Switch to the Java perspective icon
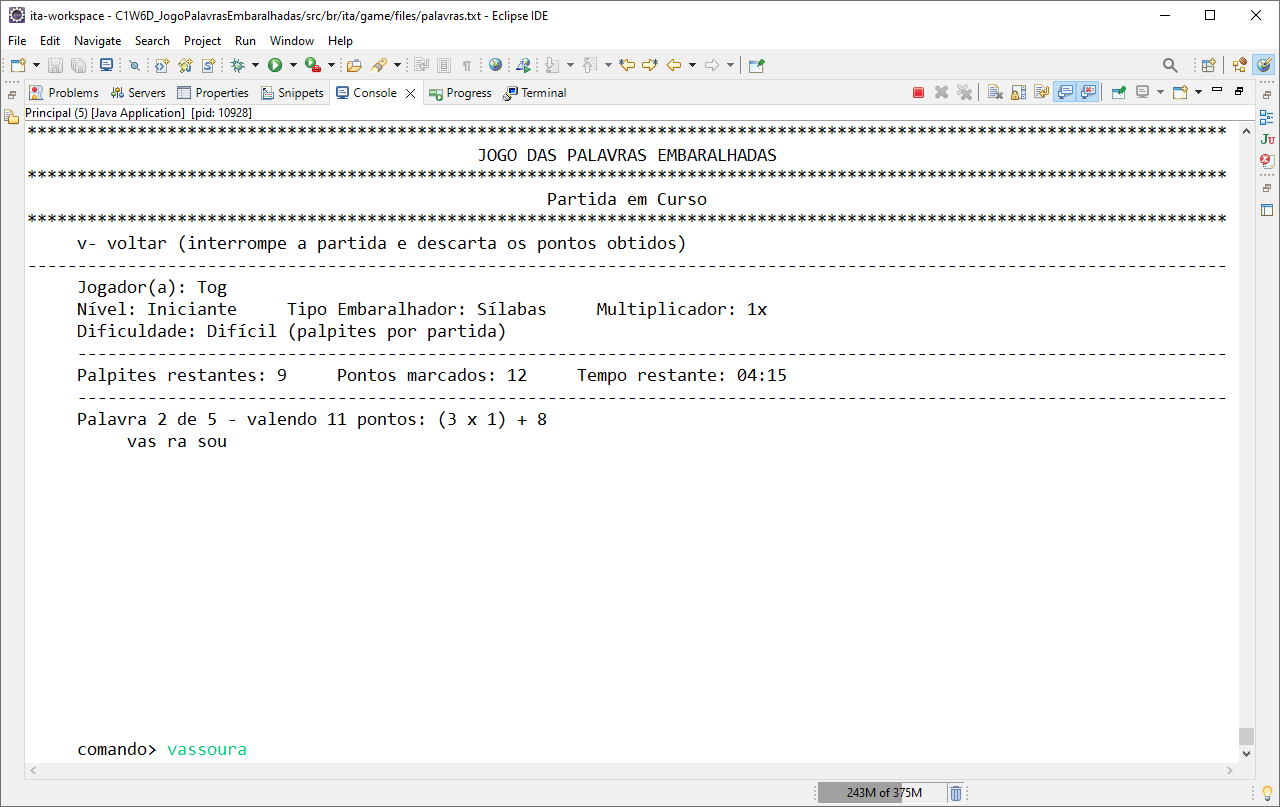Screen dimensions: 1280x807 pos(1264,65)
